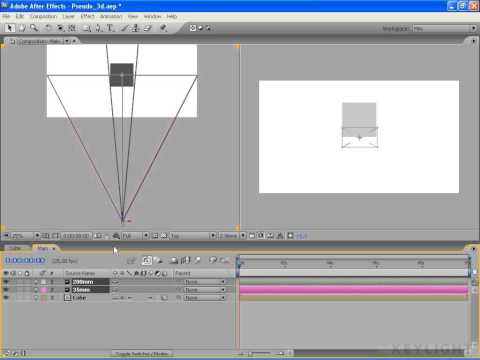Hide the Cube layer eye icon
The image size is (480, 360).
[x=6, y=298]
